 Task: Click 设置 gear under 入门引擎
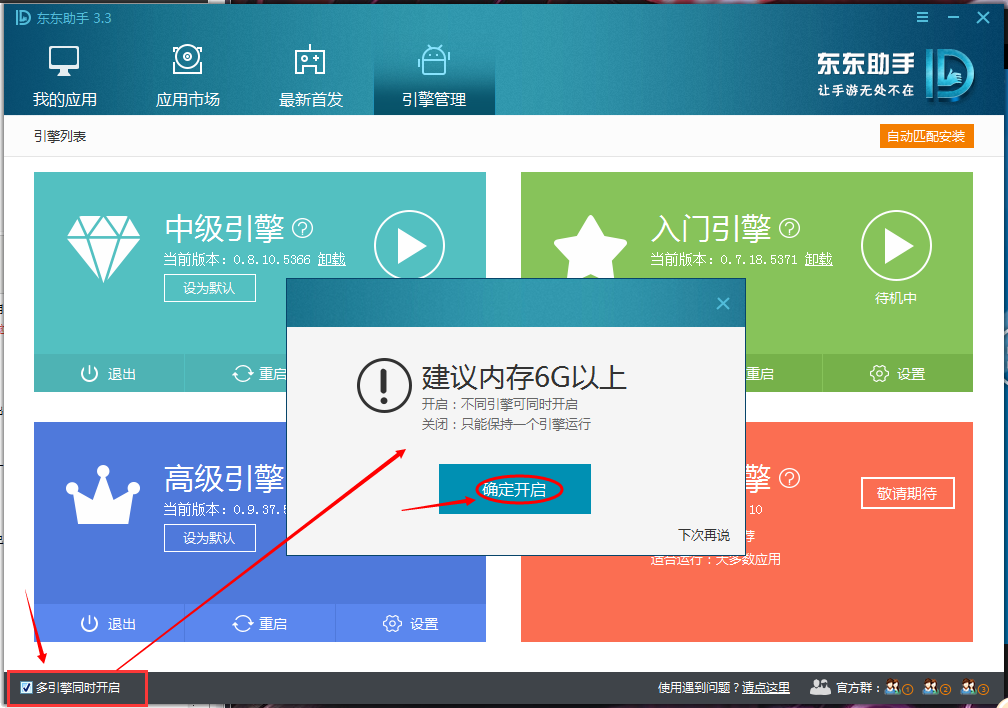point(897,374)
